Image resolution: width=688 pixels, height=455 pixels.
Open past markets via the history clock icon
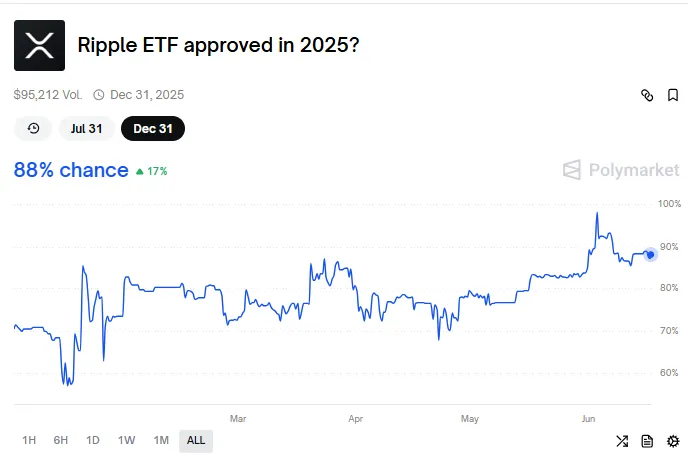pyautogui.click(x=33, y=129)
